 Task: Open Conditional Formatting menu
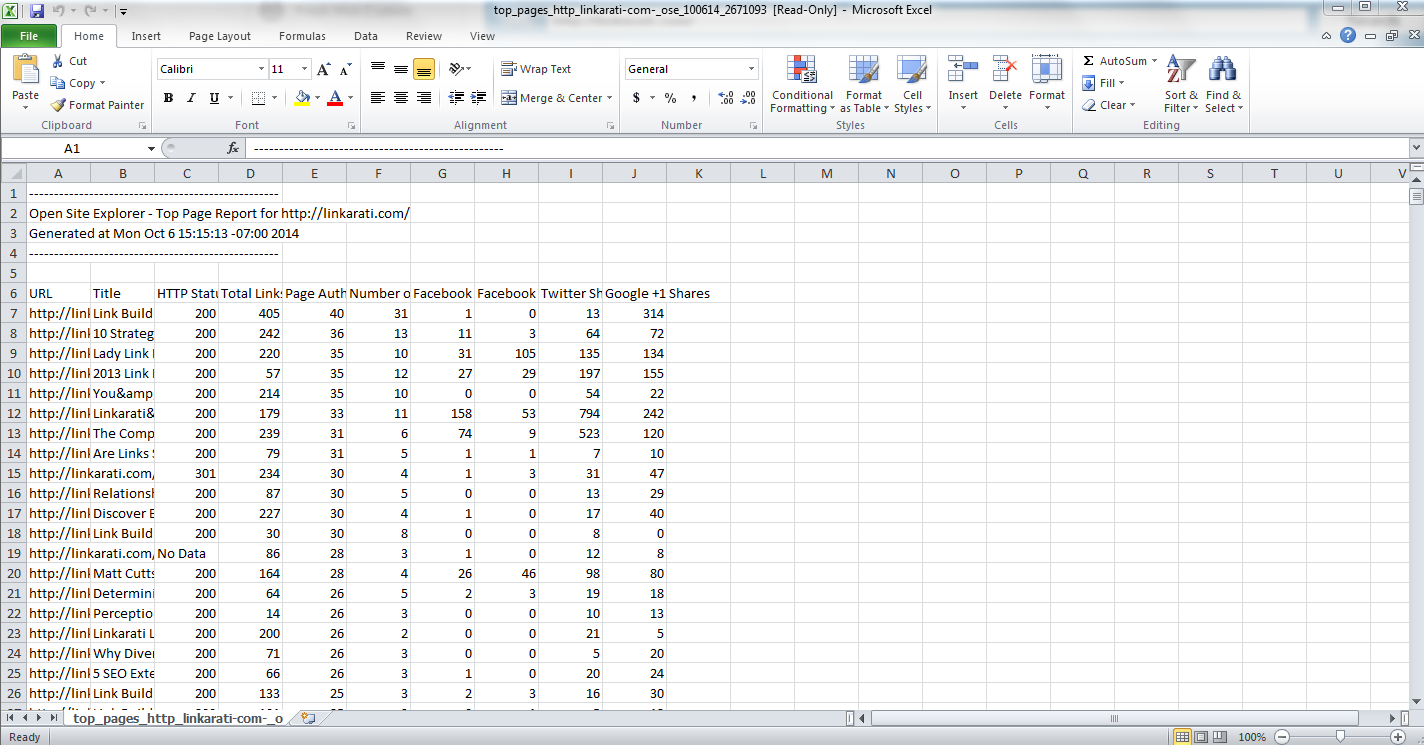click(802, 85)
